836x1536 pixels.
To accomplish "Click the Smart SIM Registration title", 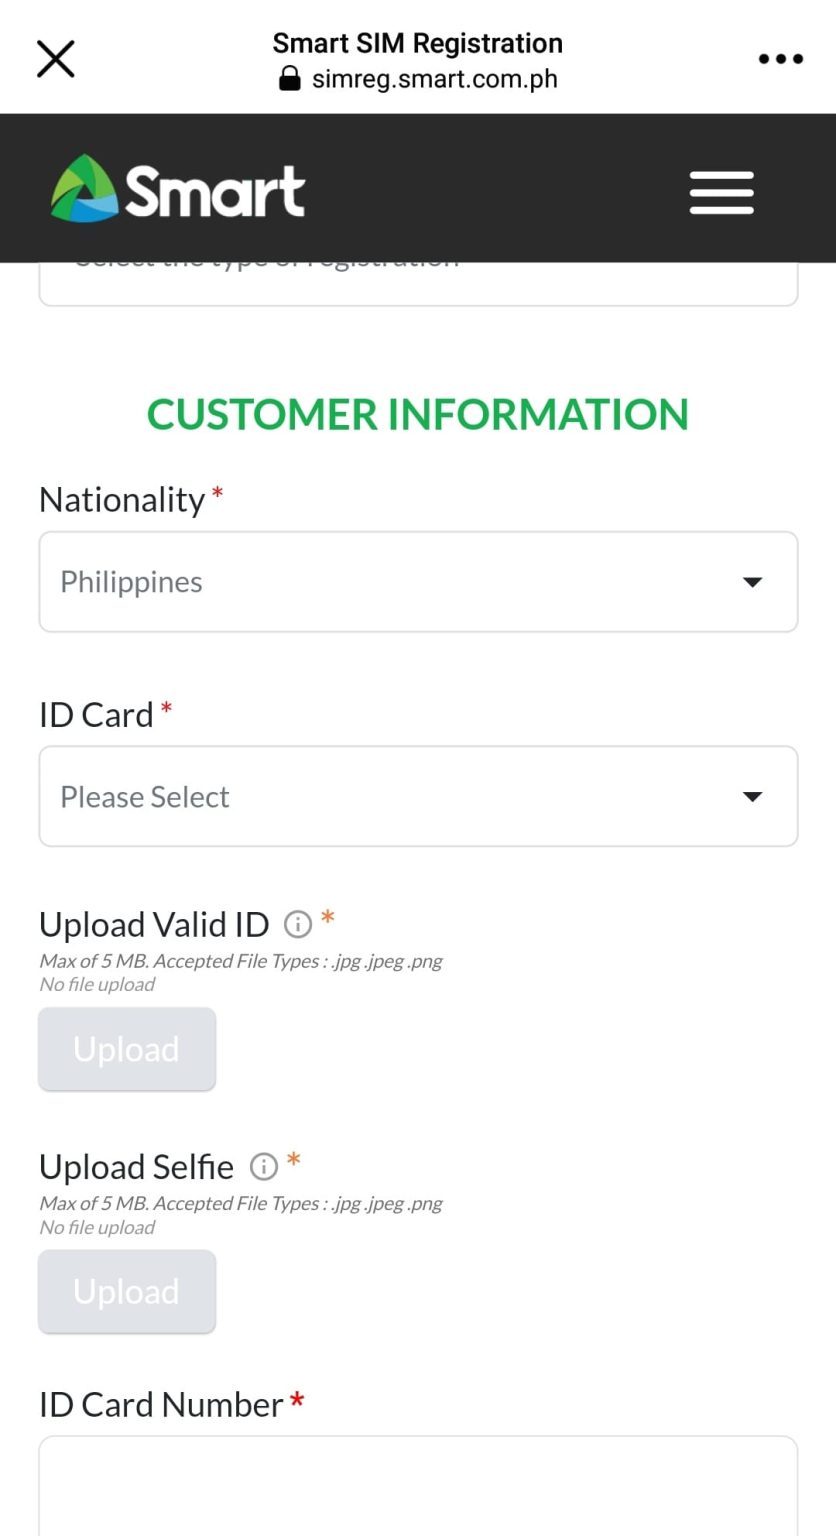I will tap(417, 43).
